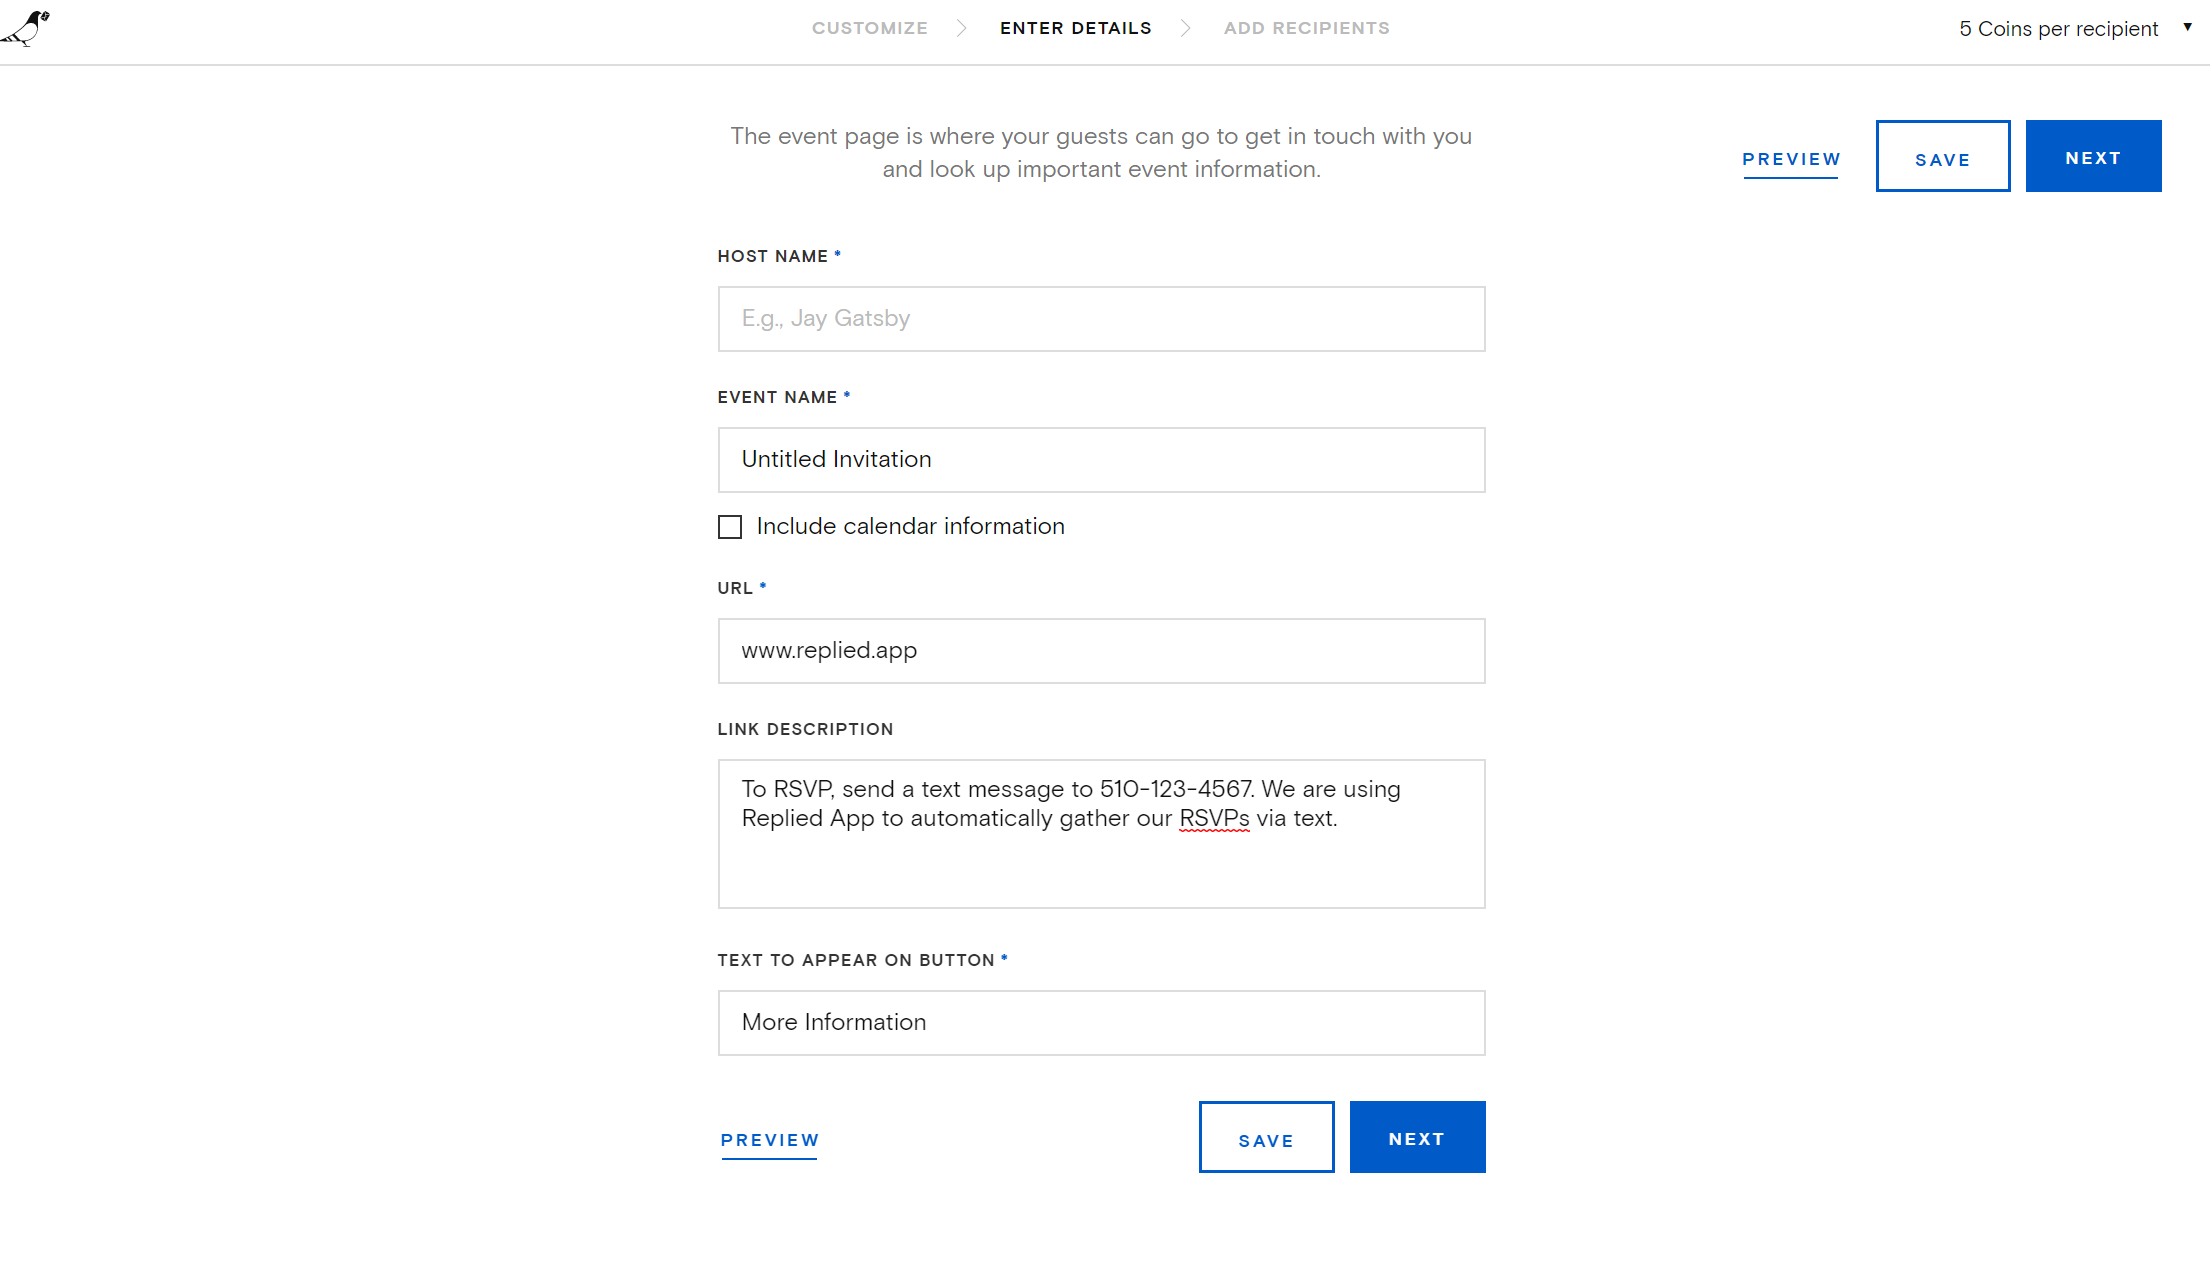Click the top Preview link
The height and width of the screenshot is (1283, 2210).
[x=1791, y=159]
